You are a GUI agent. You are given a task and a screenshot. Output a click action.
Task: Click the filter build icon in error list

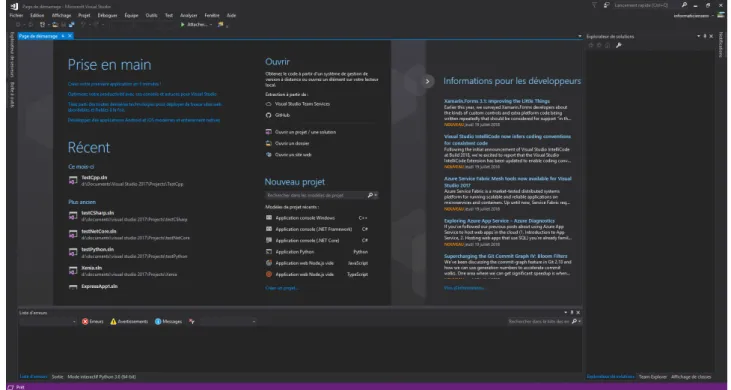pos(192,322)
